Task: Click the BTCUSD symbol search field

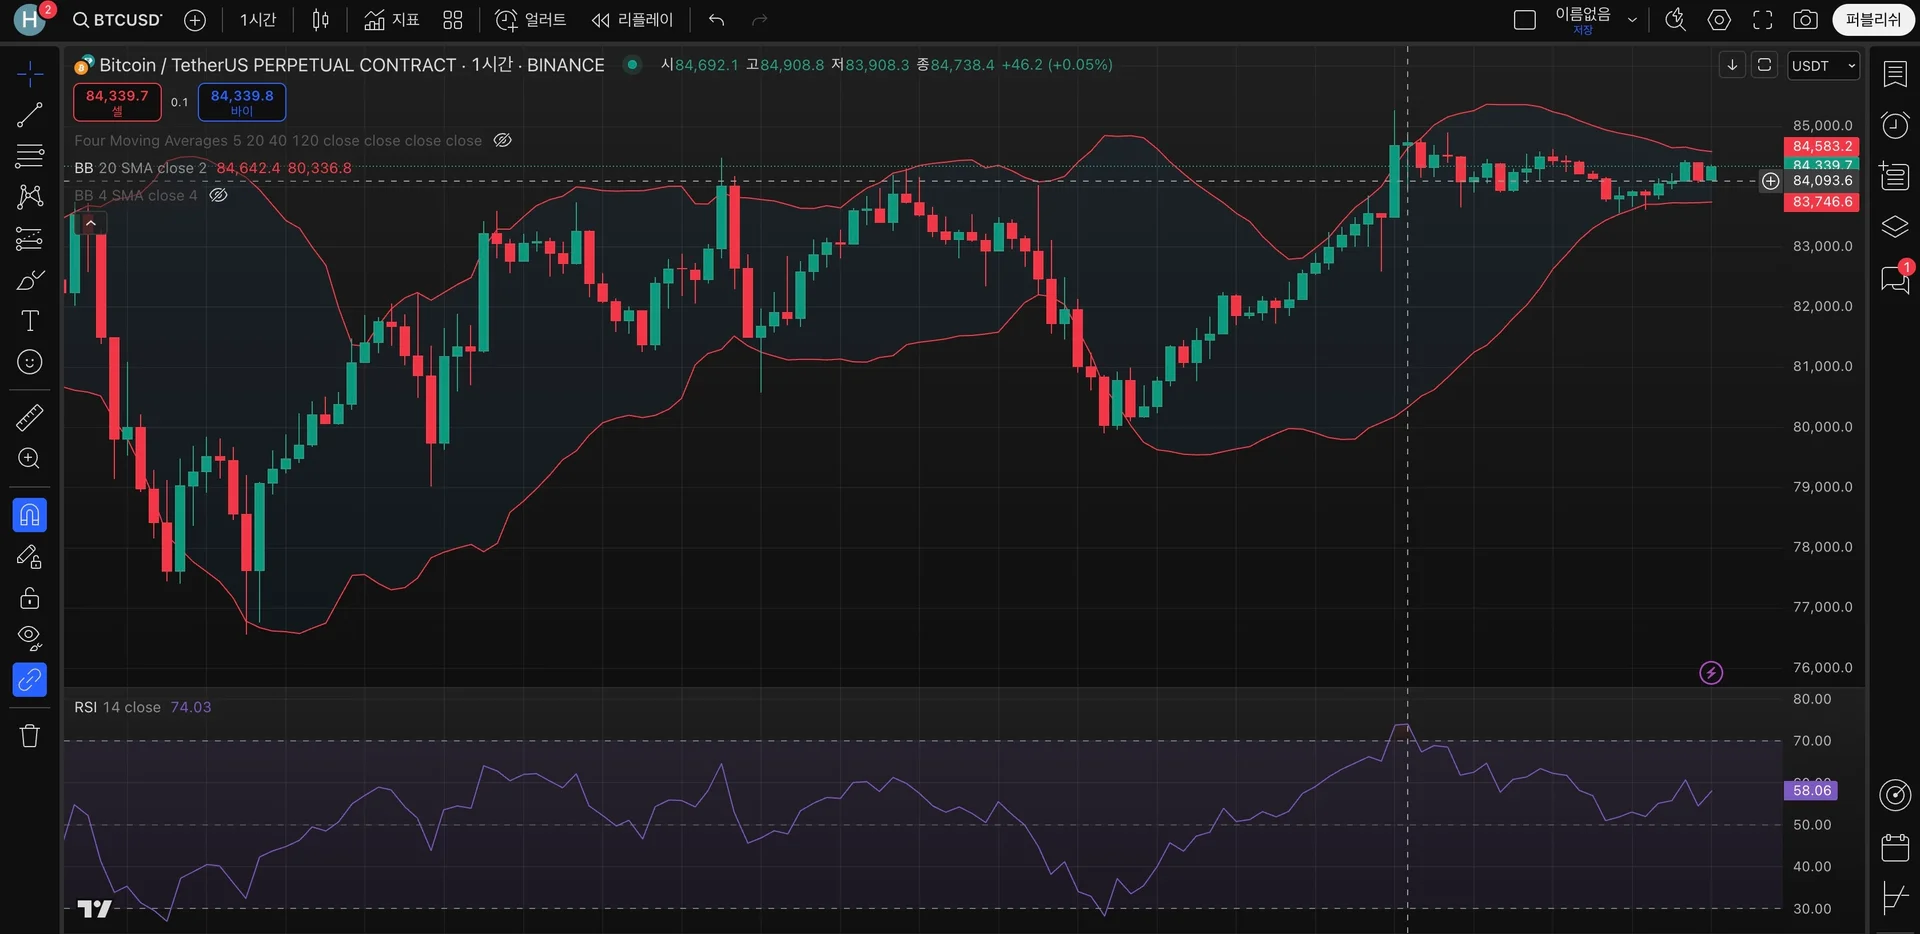Action: [x=118, y=20]
